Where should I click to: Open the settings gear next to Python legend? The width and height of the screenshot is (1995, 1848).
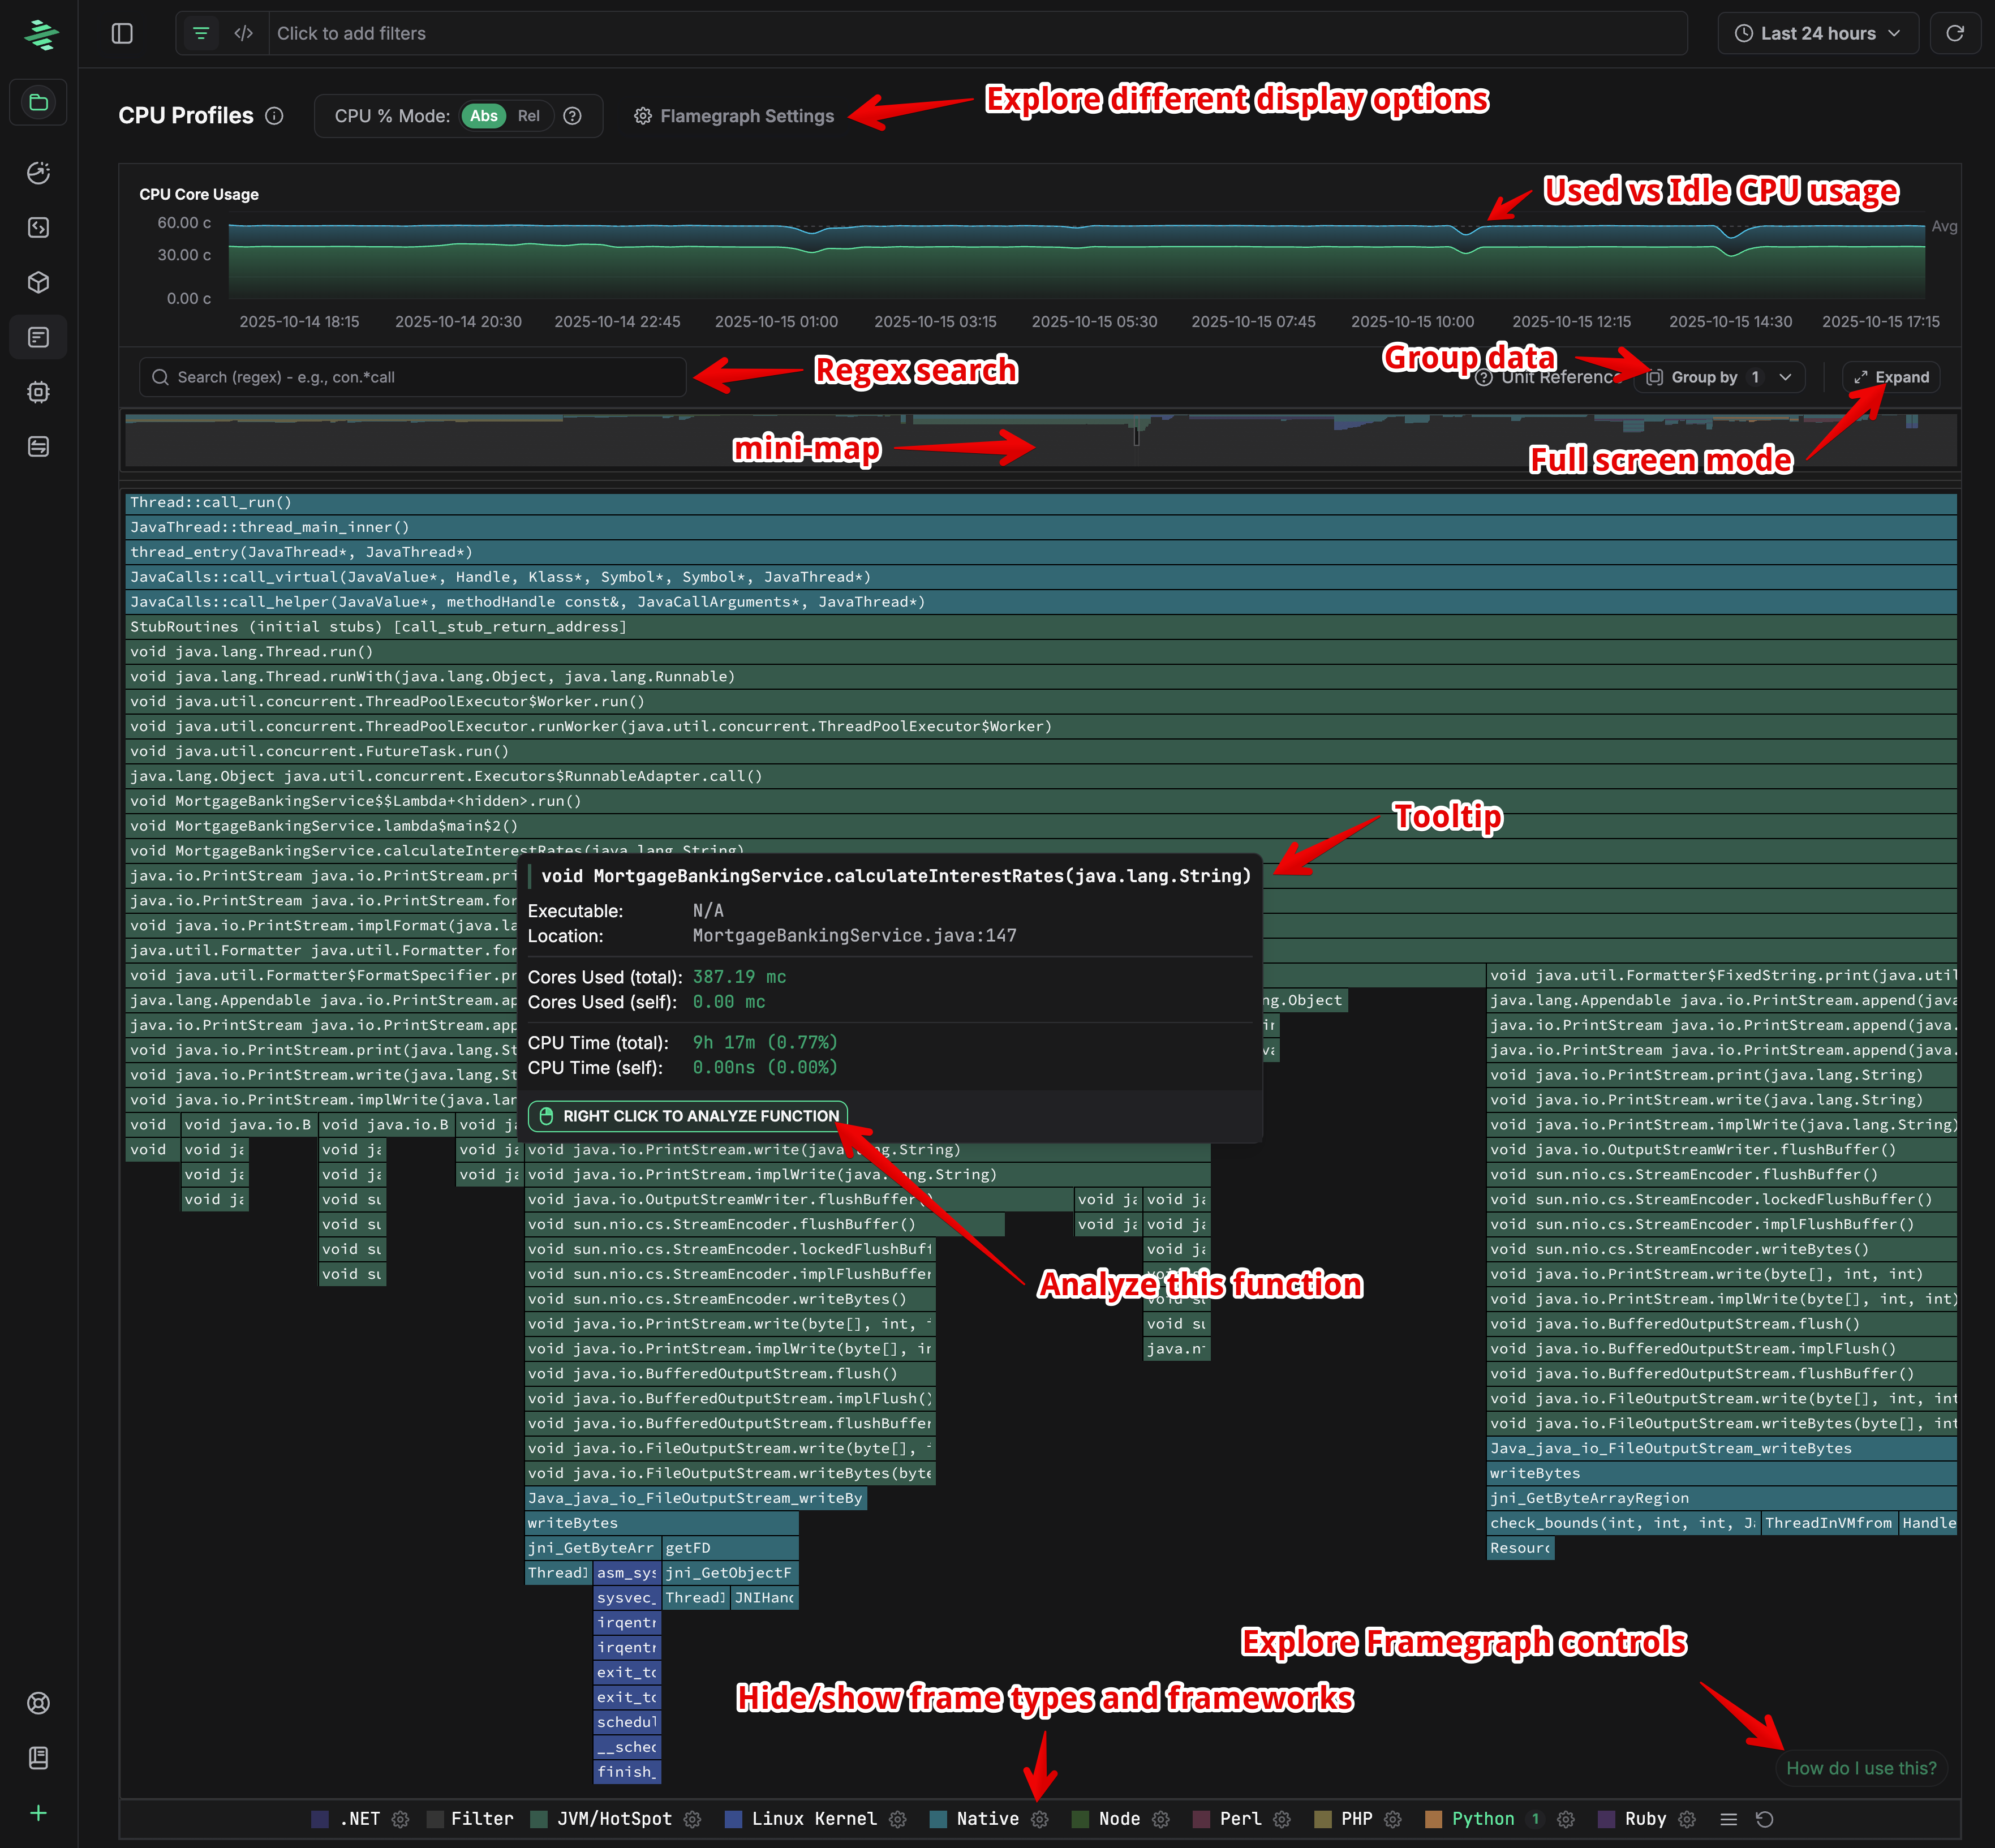1565,1819
